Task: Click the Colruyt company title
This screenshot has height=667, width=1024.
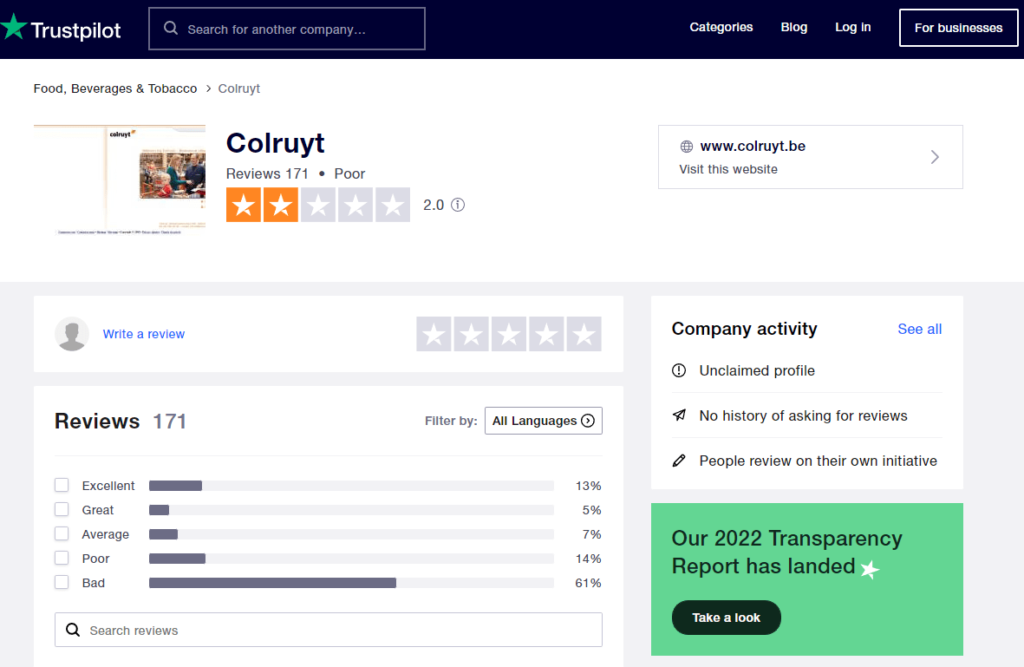Action: (275, 143)
